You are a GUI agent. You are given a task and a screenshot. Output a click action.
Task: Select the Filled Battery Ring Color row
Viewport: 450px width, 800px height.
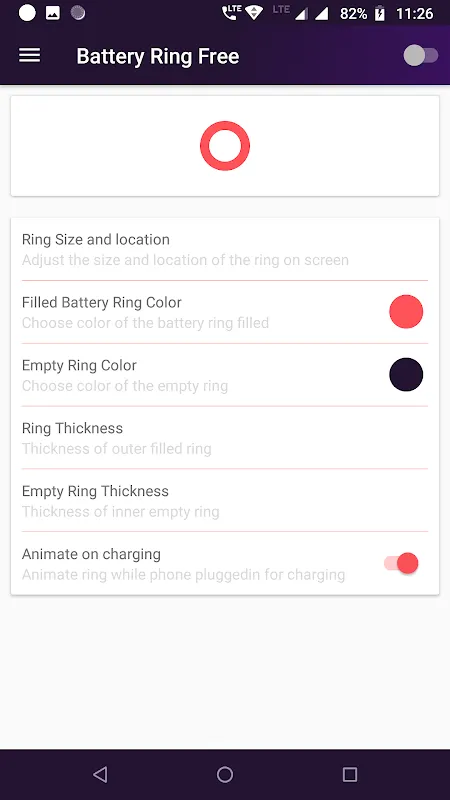click(x=225, y=312)
